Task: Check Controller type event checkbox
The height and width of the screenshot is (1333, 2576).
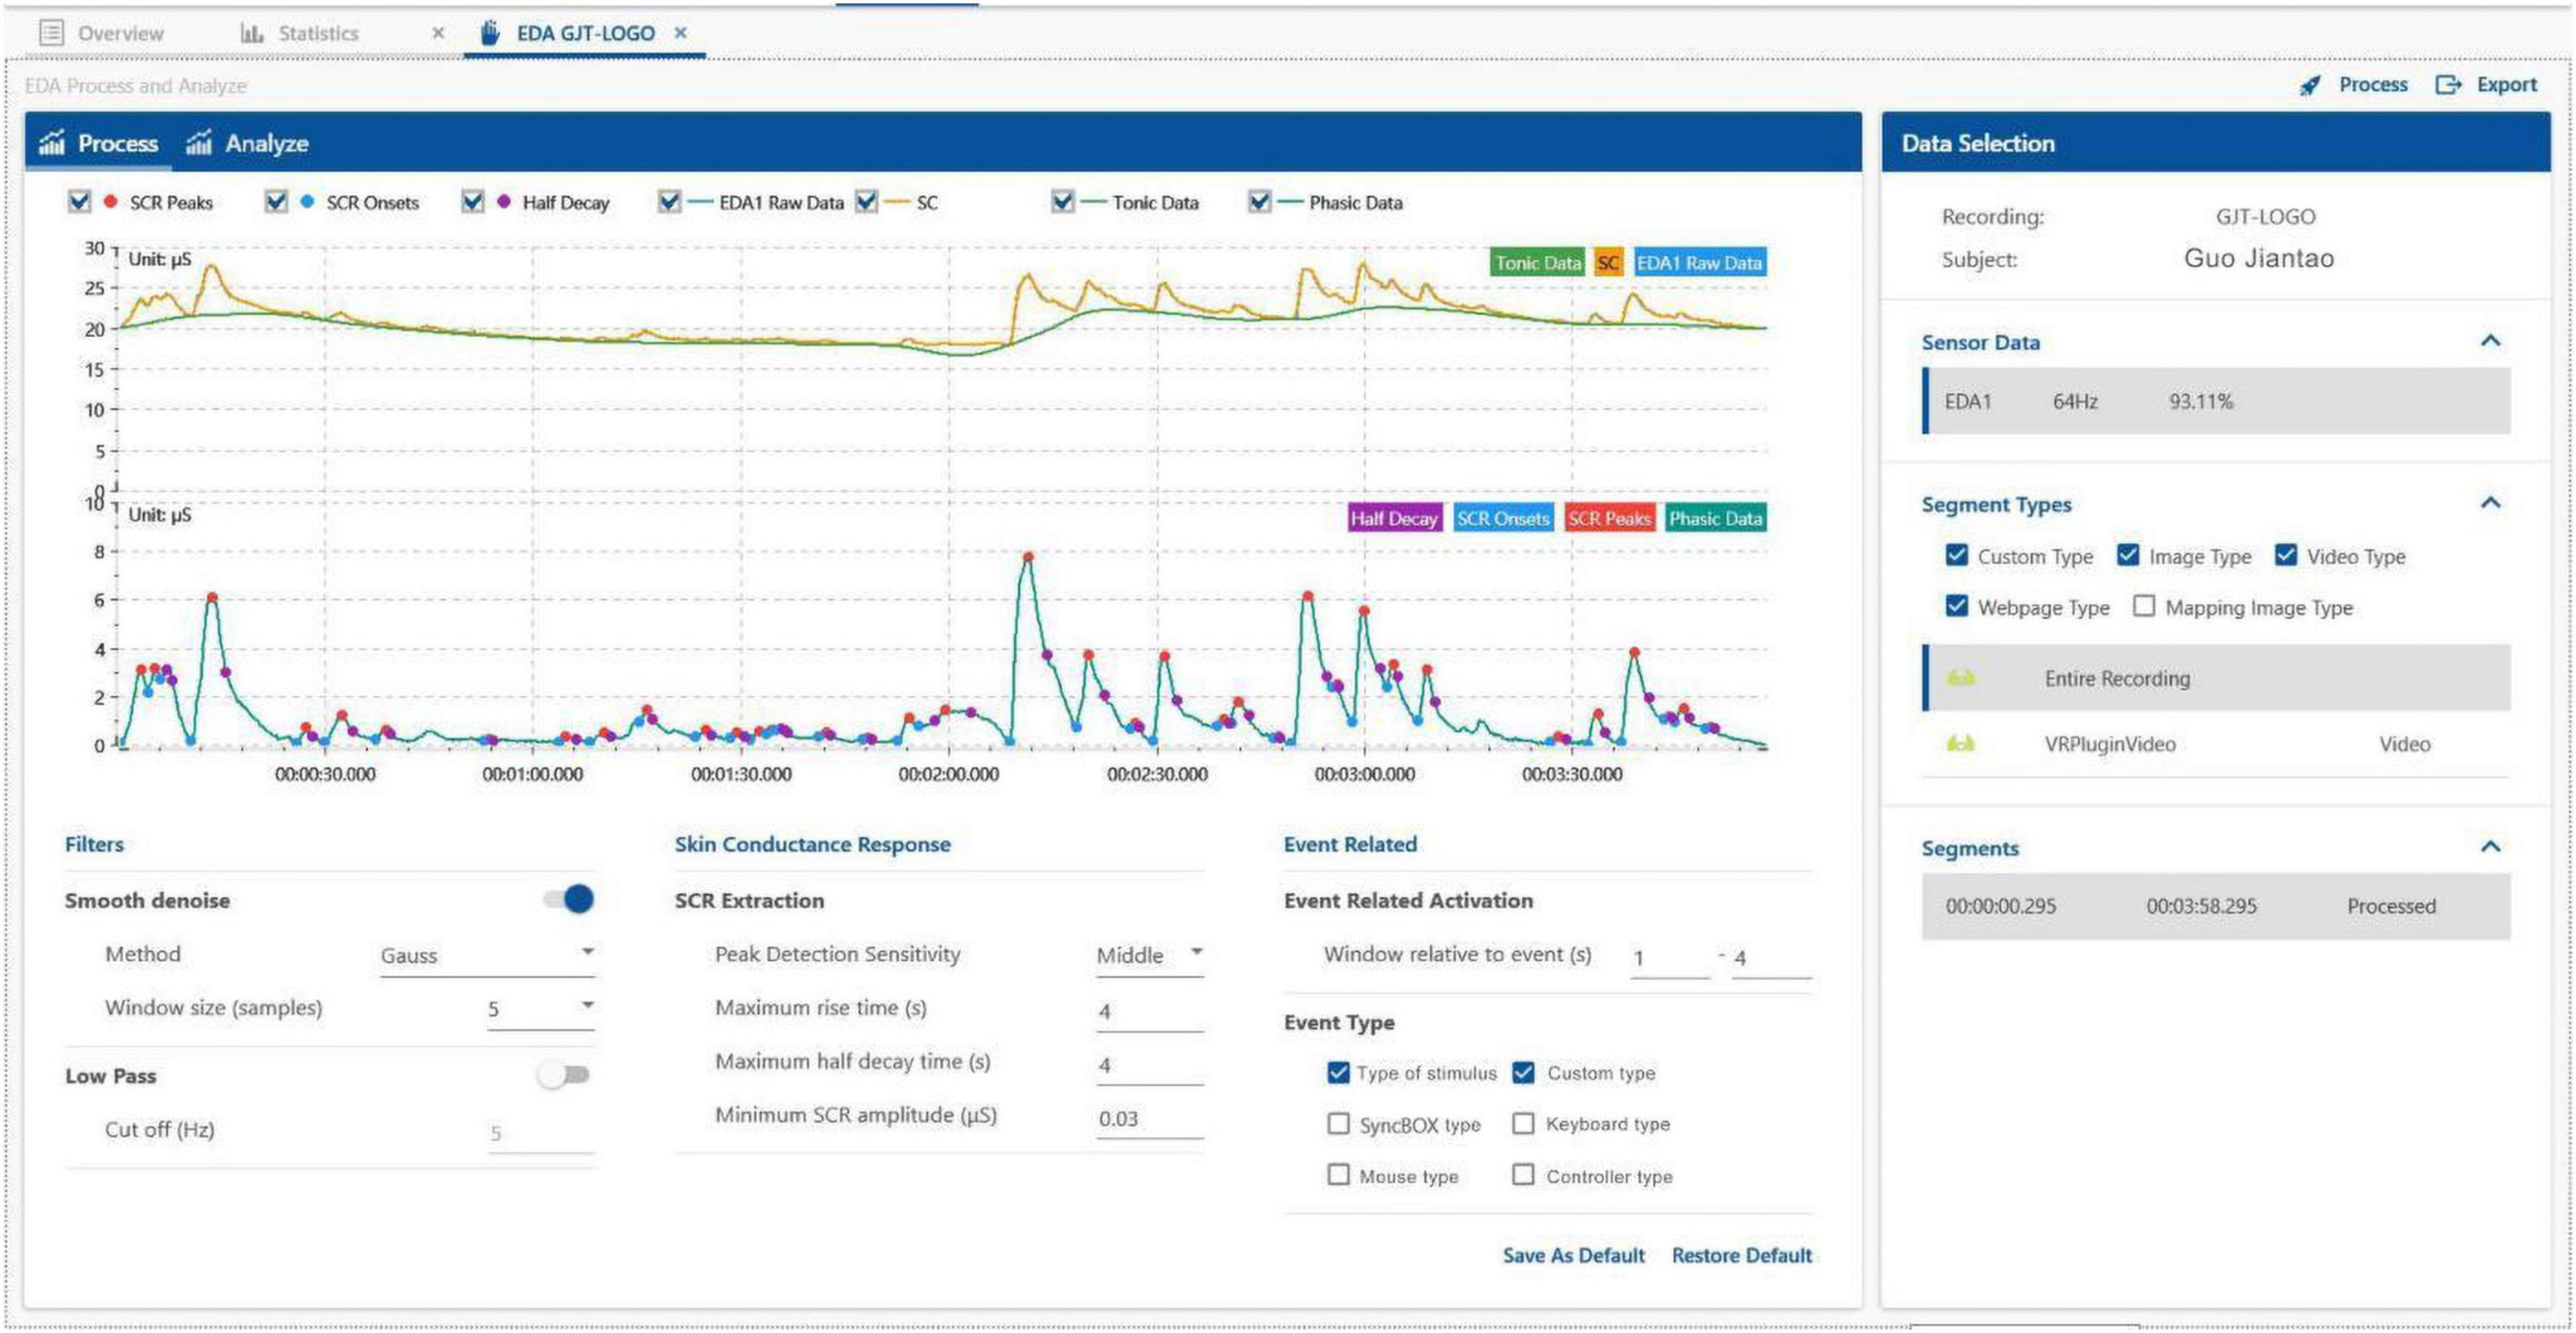Action: click(x=1523, y=1175)
